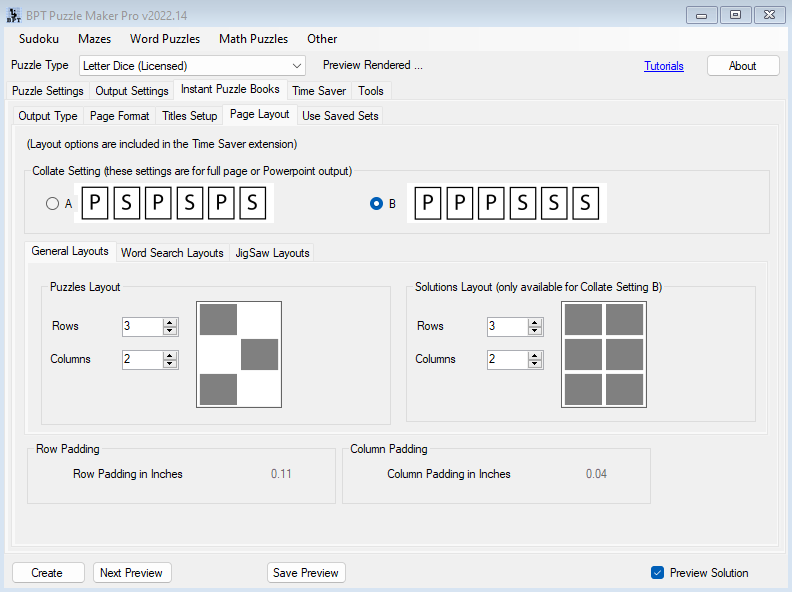Open the Titles Setup tab
Image resolution: width=792 pixels, height=592 pixels.
189,116
